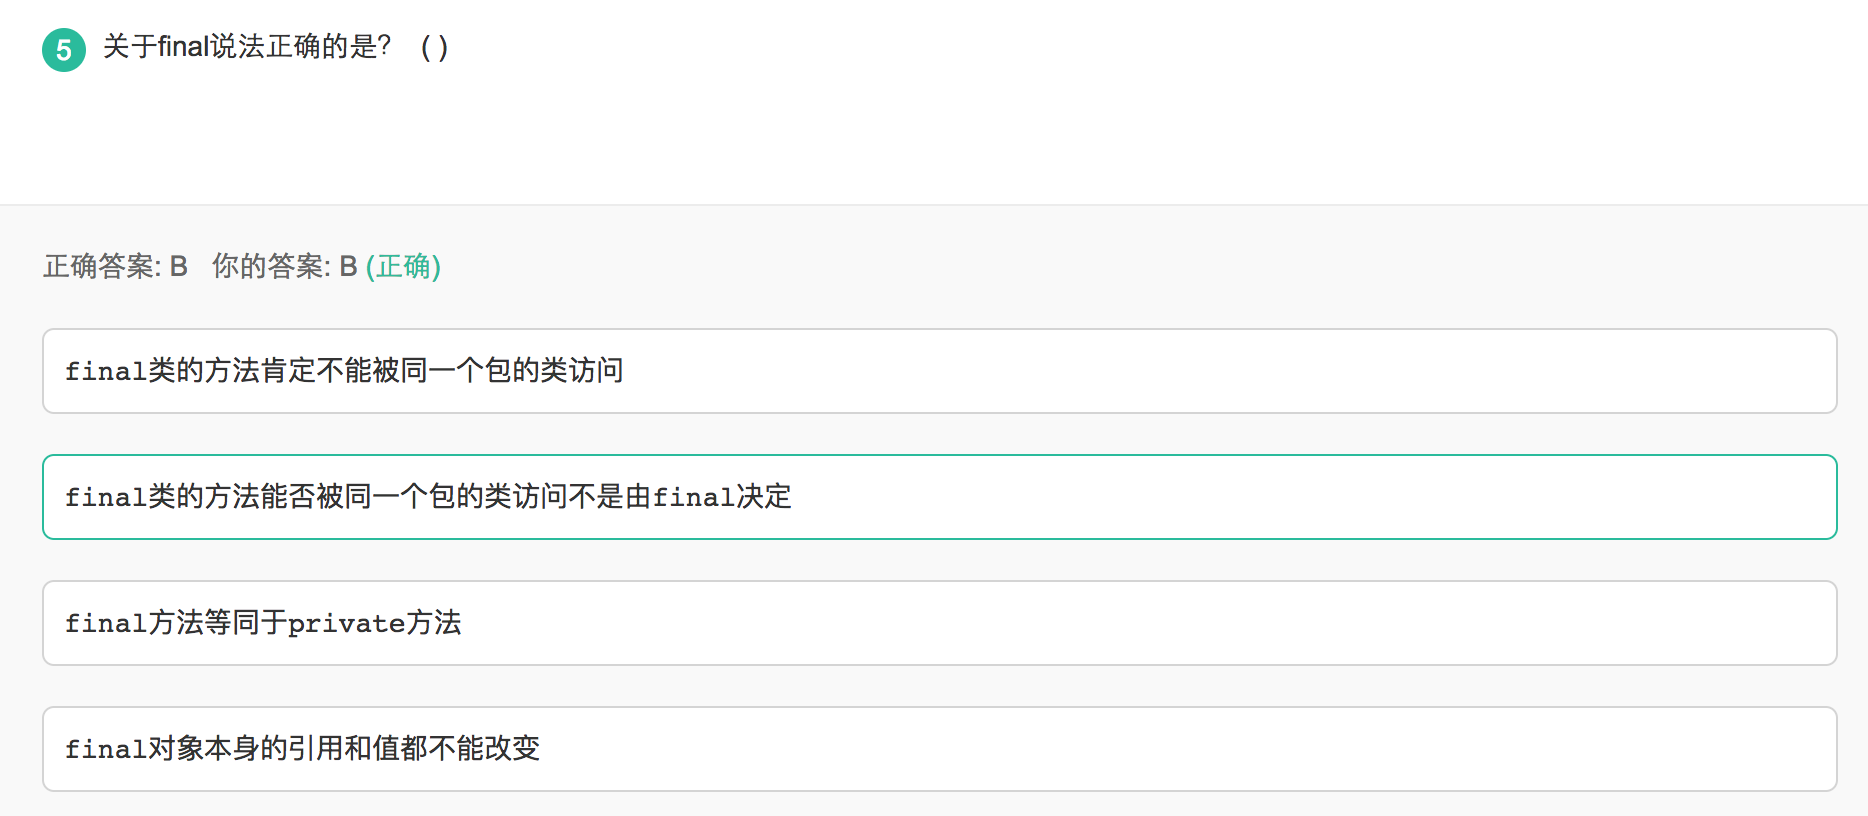Viewport: 1868px width, 816px height.
Task: Click the question title 关于final说法正确的是
Action: [x=246, y=47]
